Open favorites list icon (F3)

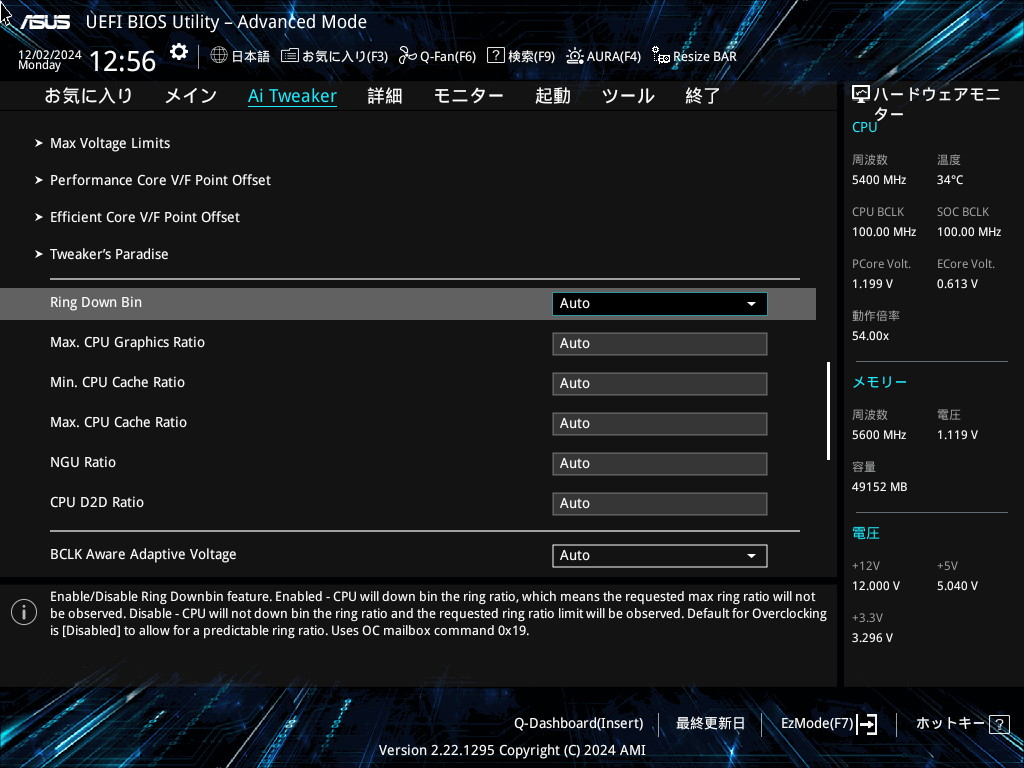pos(289,56)
